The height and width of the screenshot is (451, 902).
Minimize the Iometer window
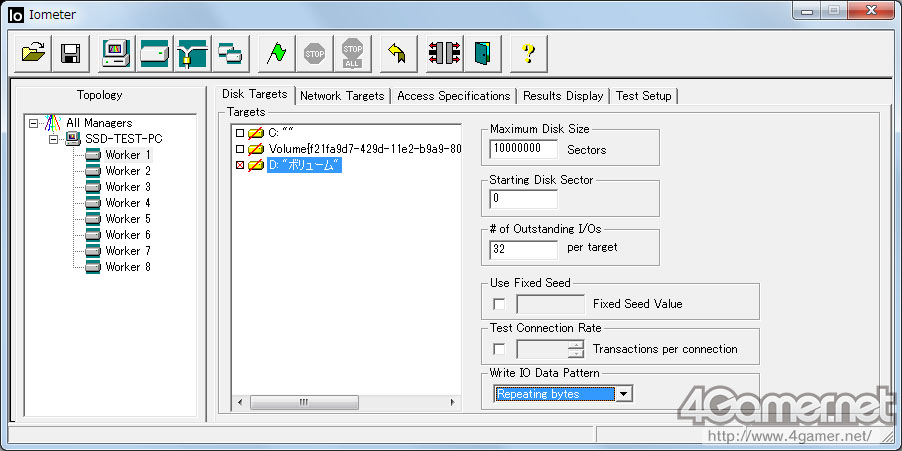[x=806, y=10]
